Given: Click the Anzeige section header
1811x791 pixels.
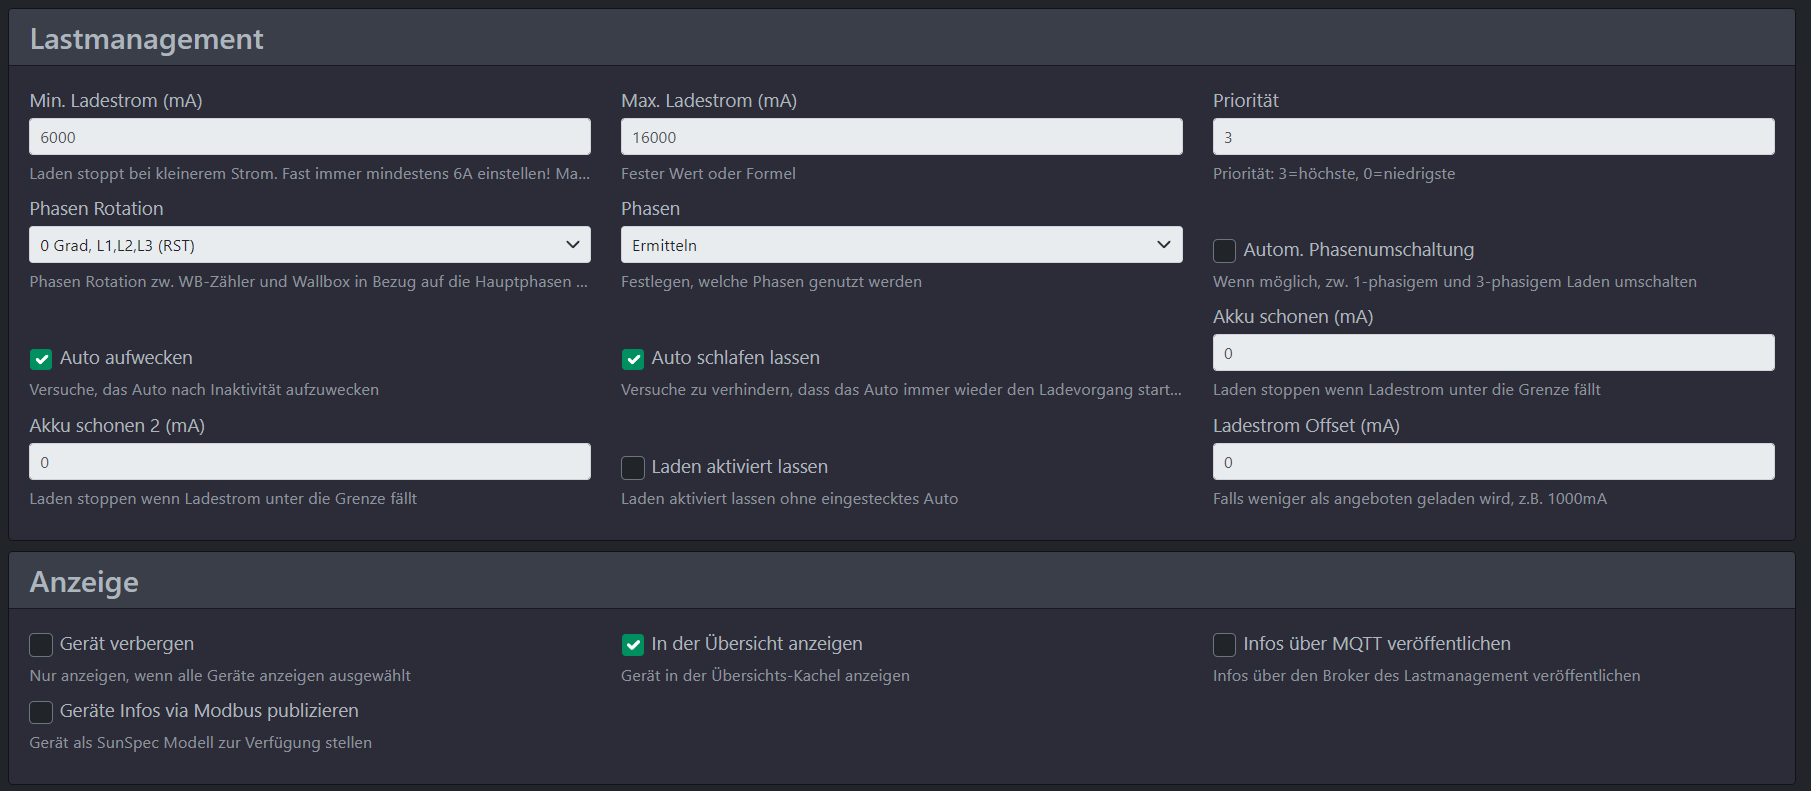Looking at the screenshot, I should click(x=84, y=582).
